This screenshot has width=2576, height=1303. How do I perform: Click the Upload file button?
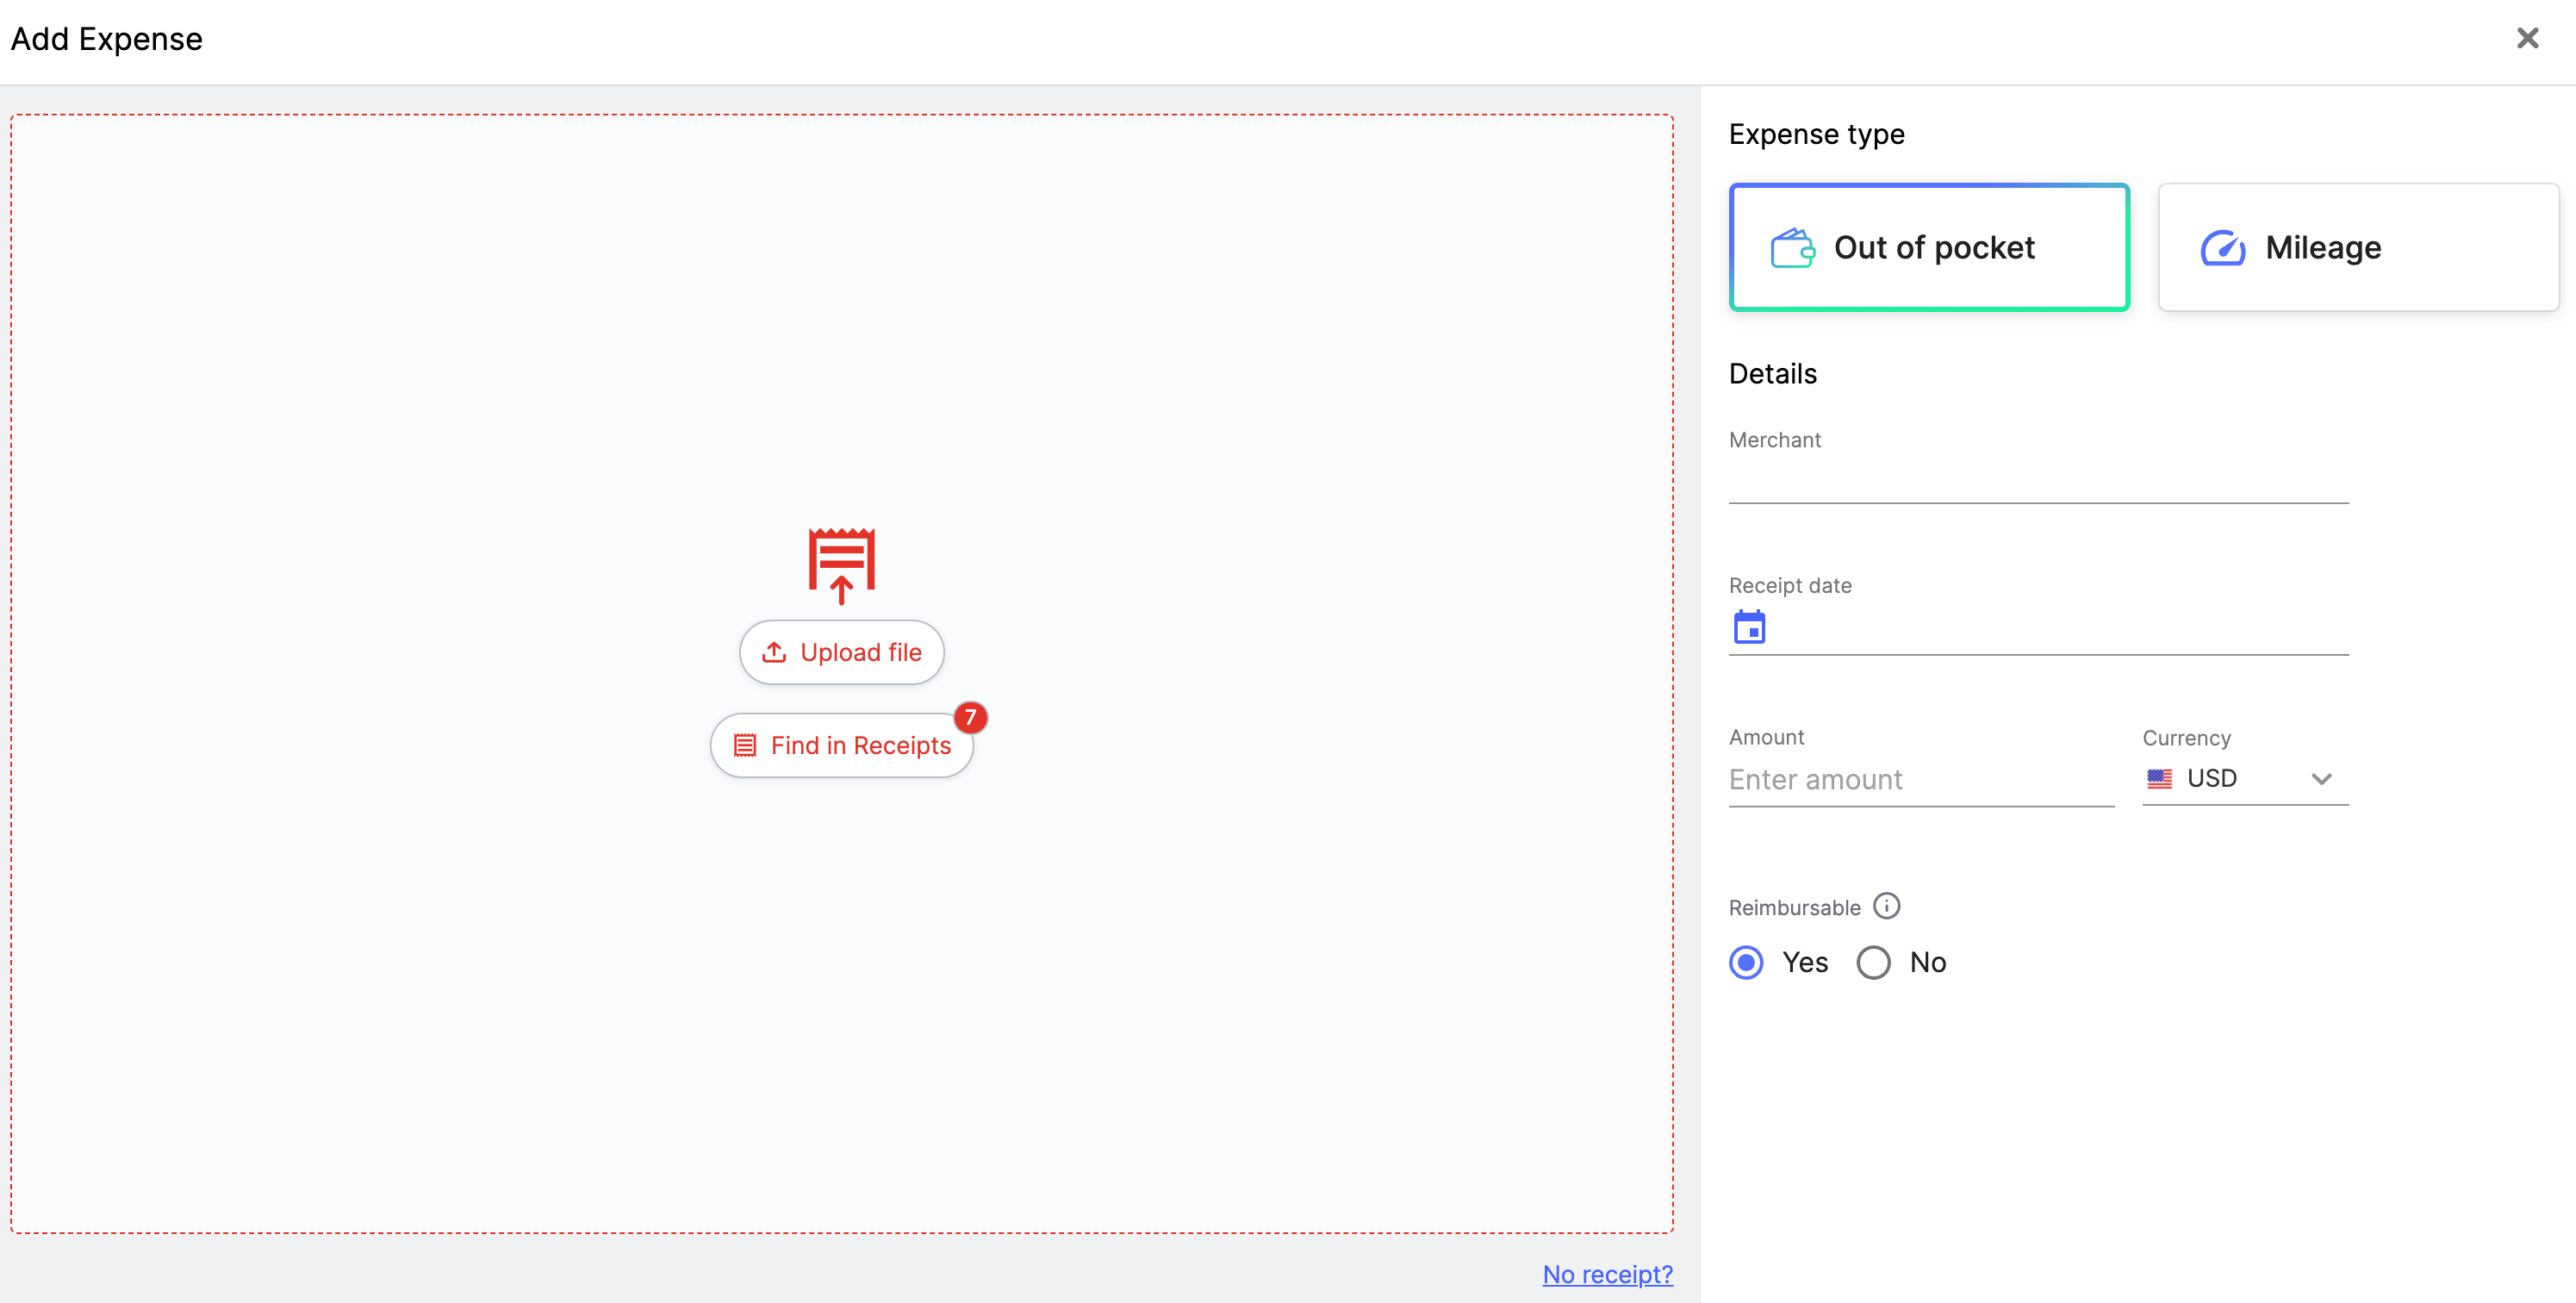(x=841, y=652)
